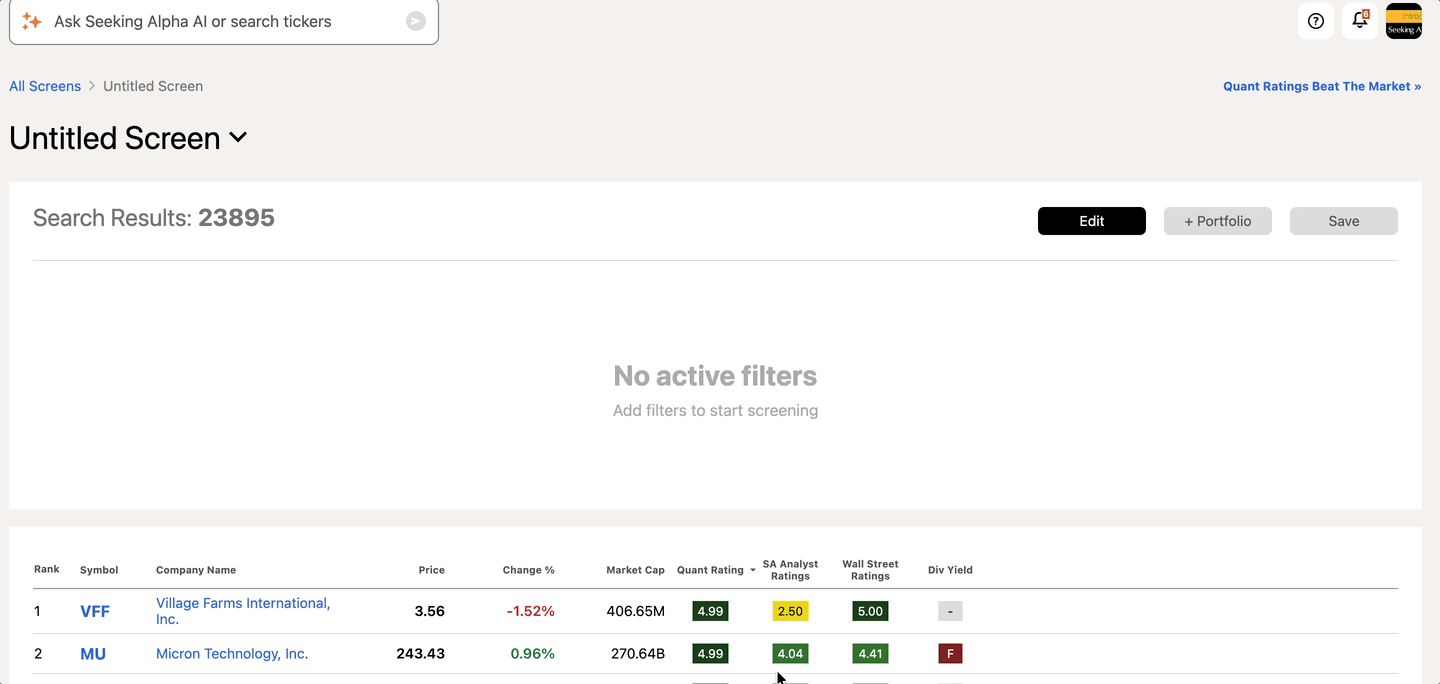Open Micron Technology, Inc. company link
This screenshot has height=684, width=1440.
coord(232,654)
